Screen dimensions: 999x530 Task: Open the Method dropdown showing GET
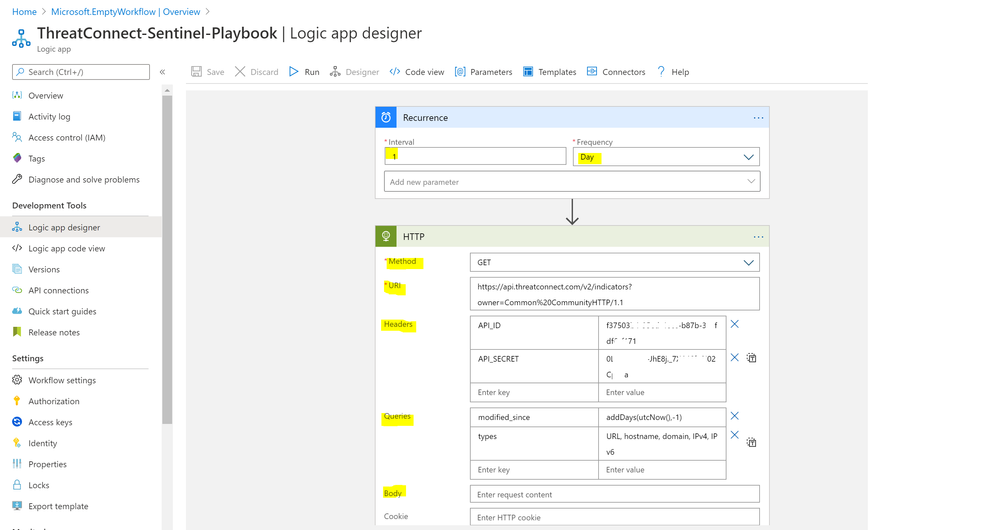pyautogui.click(x=615, y=262)
